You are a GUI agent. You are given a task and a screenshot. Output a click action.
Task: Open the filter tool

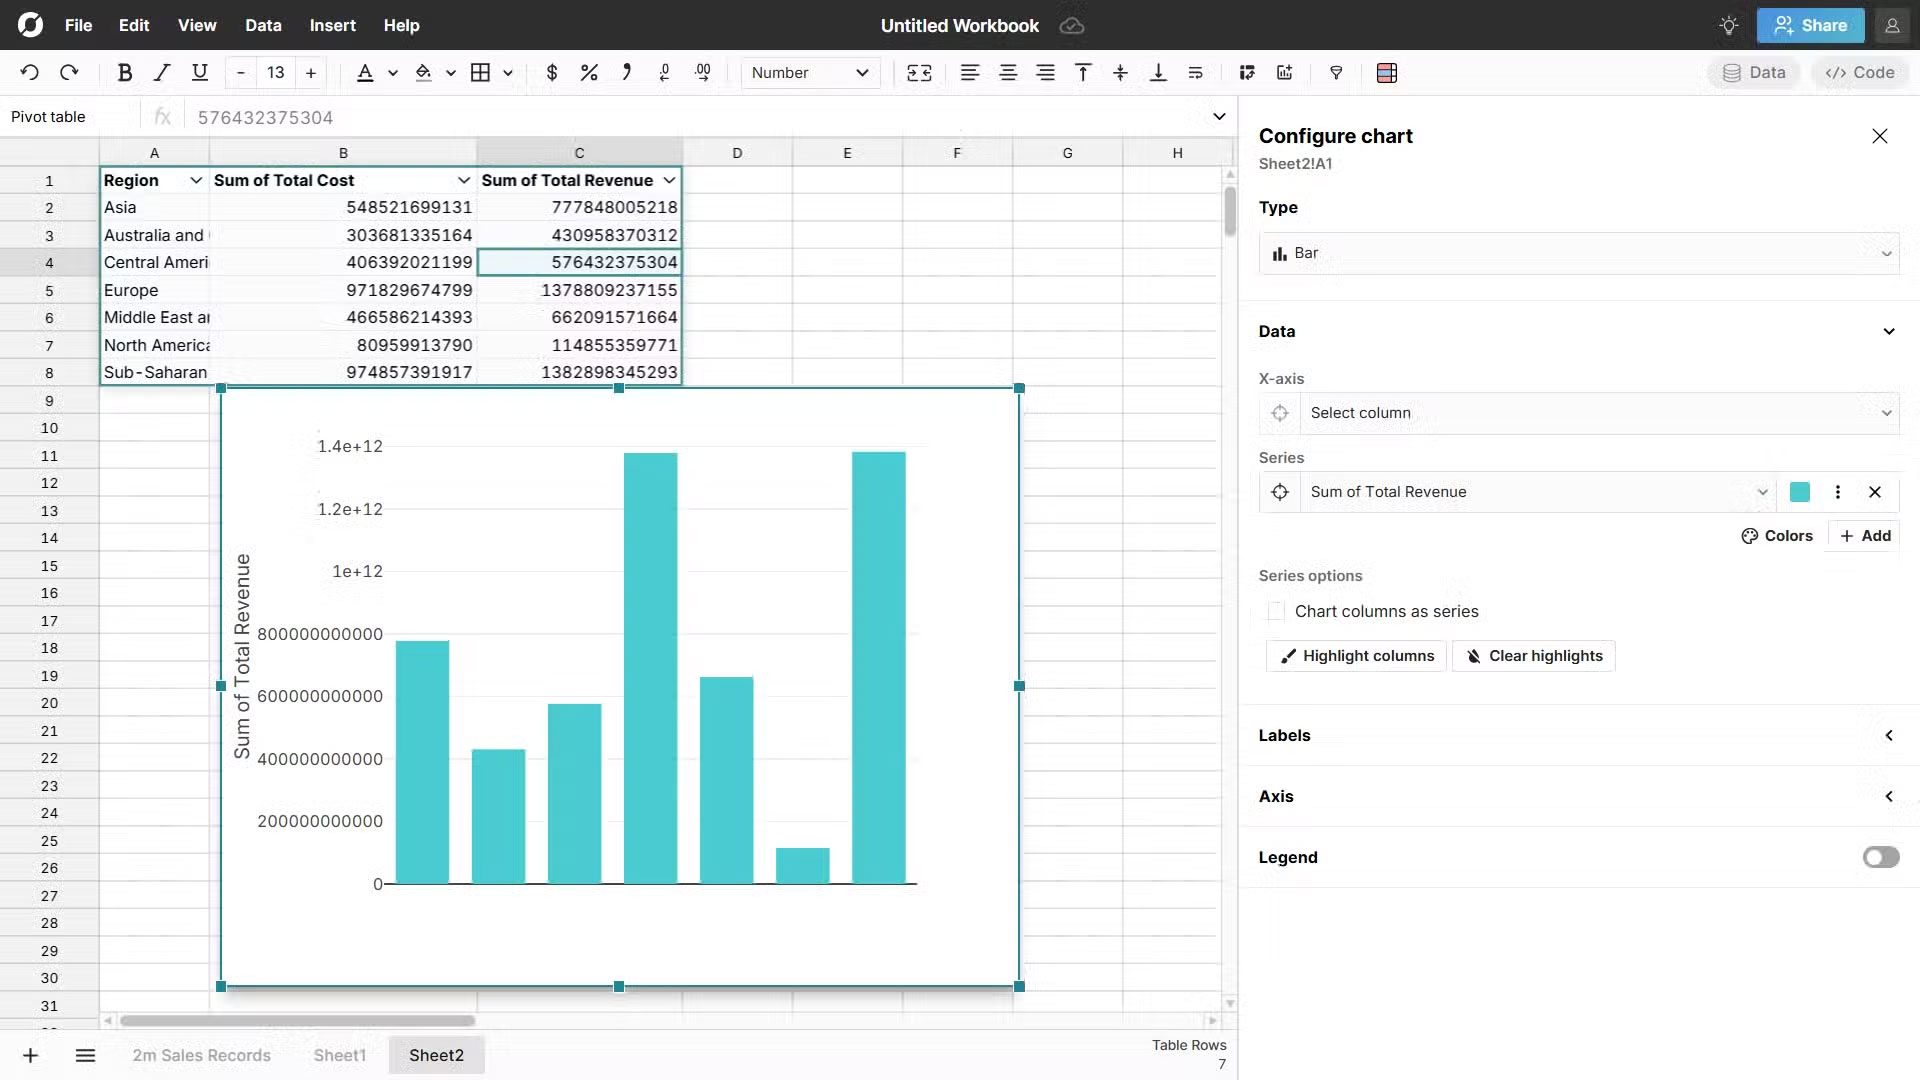click(x=1337, y=72)
